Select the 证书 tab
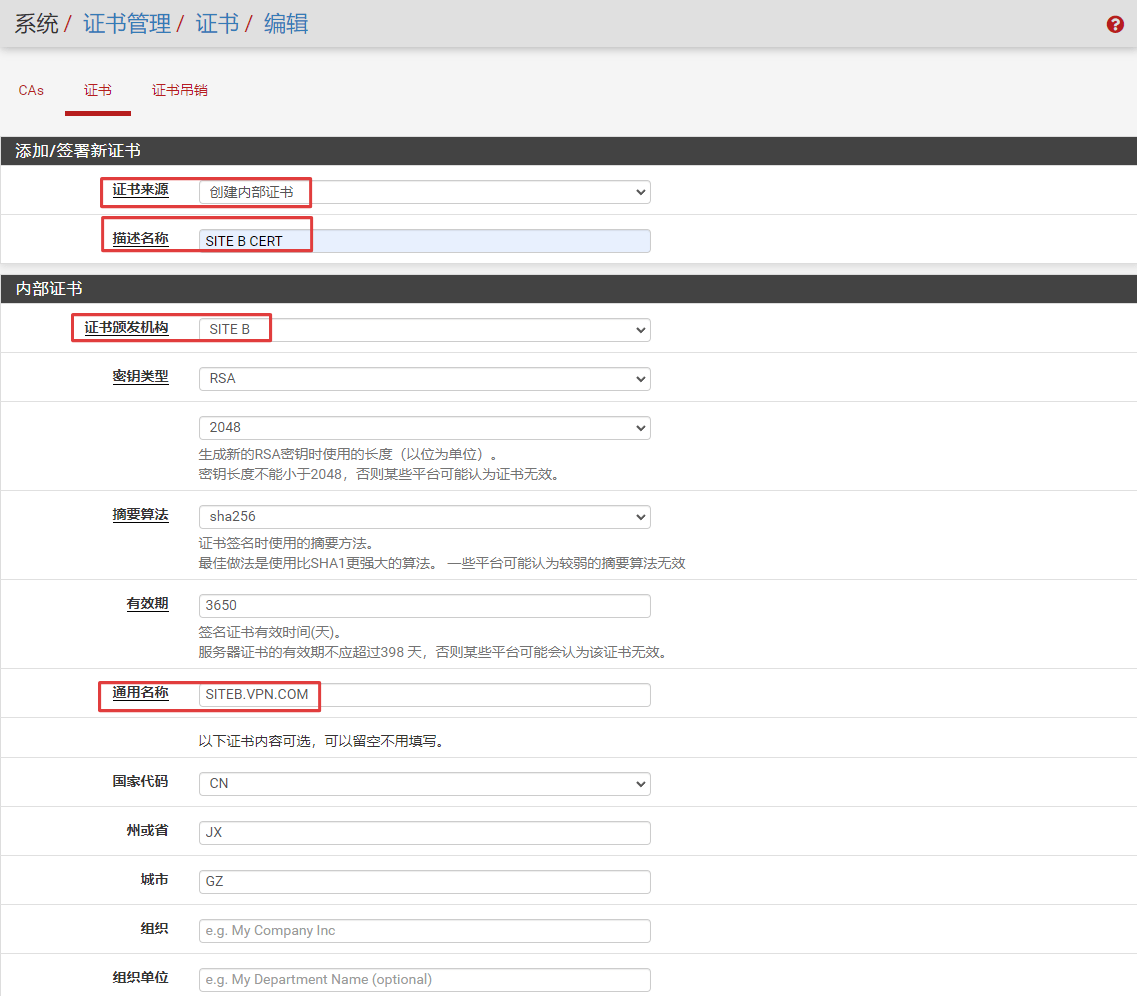The height and width of the screenshot is (996, 1137). [x=98, y=90]
